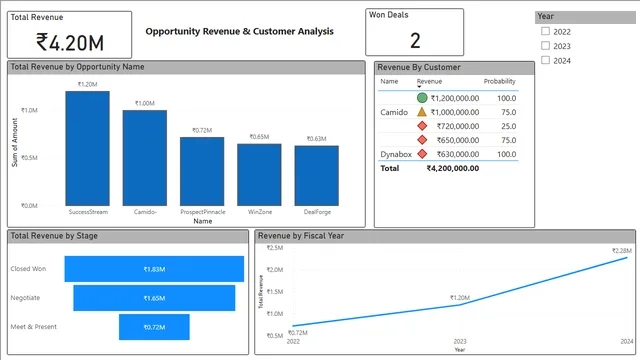Click the red diamond icon beside ₹720,000.00
The width and height of the screenshot is (640, 360).
tap(422, 126)
